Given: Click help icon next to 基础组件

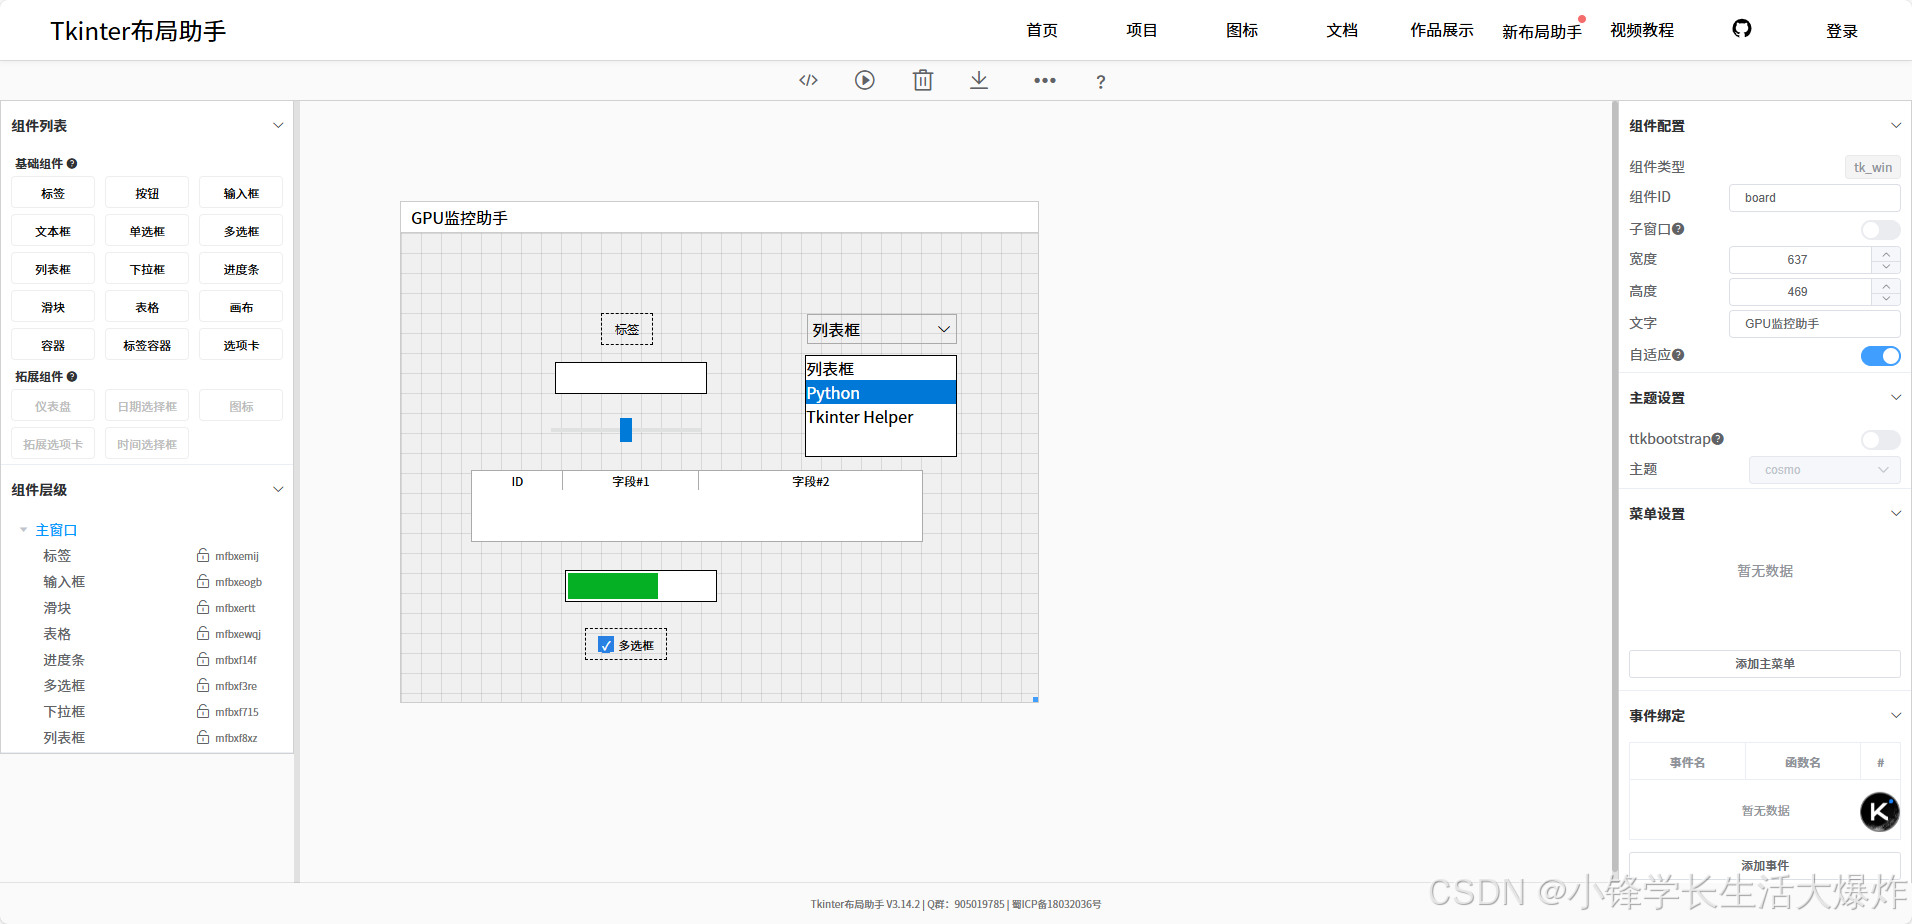Looking at the screenshot, I should pos(72,164).
